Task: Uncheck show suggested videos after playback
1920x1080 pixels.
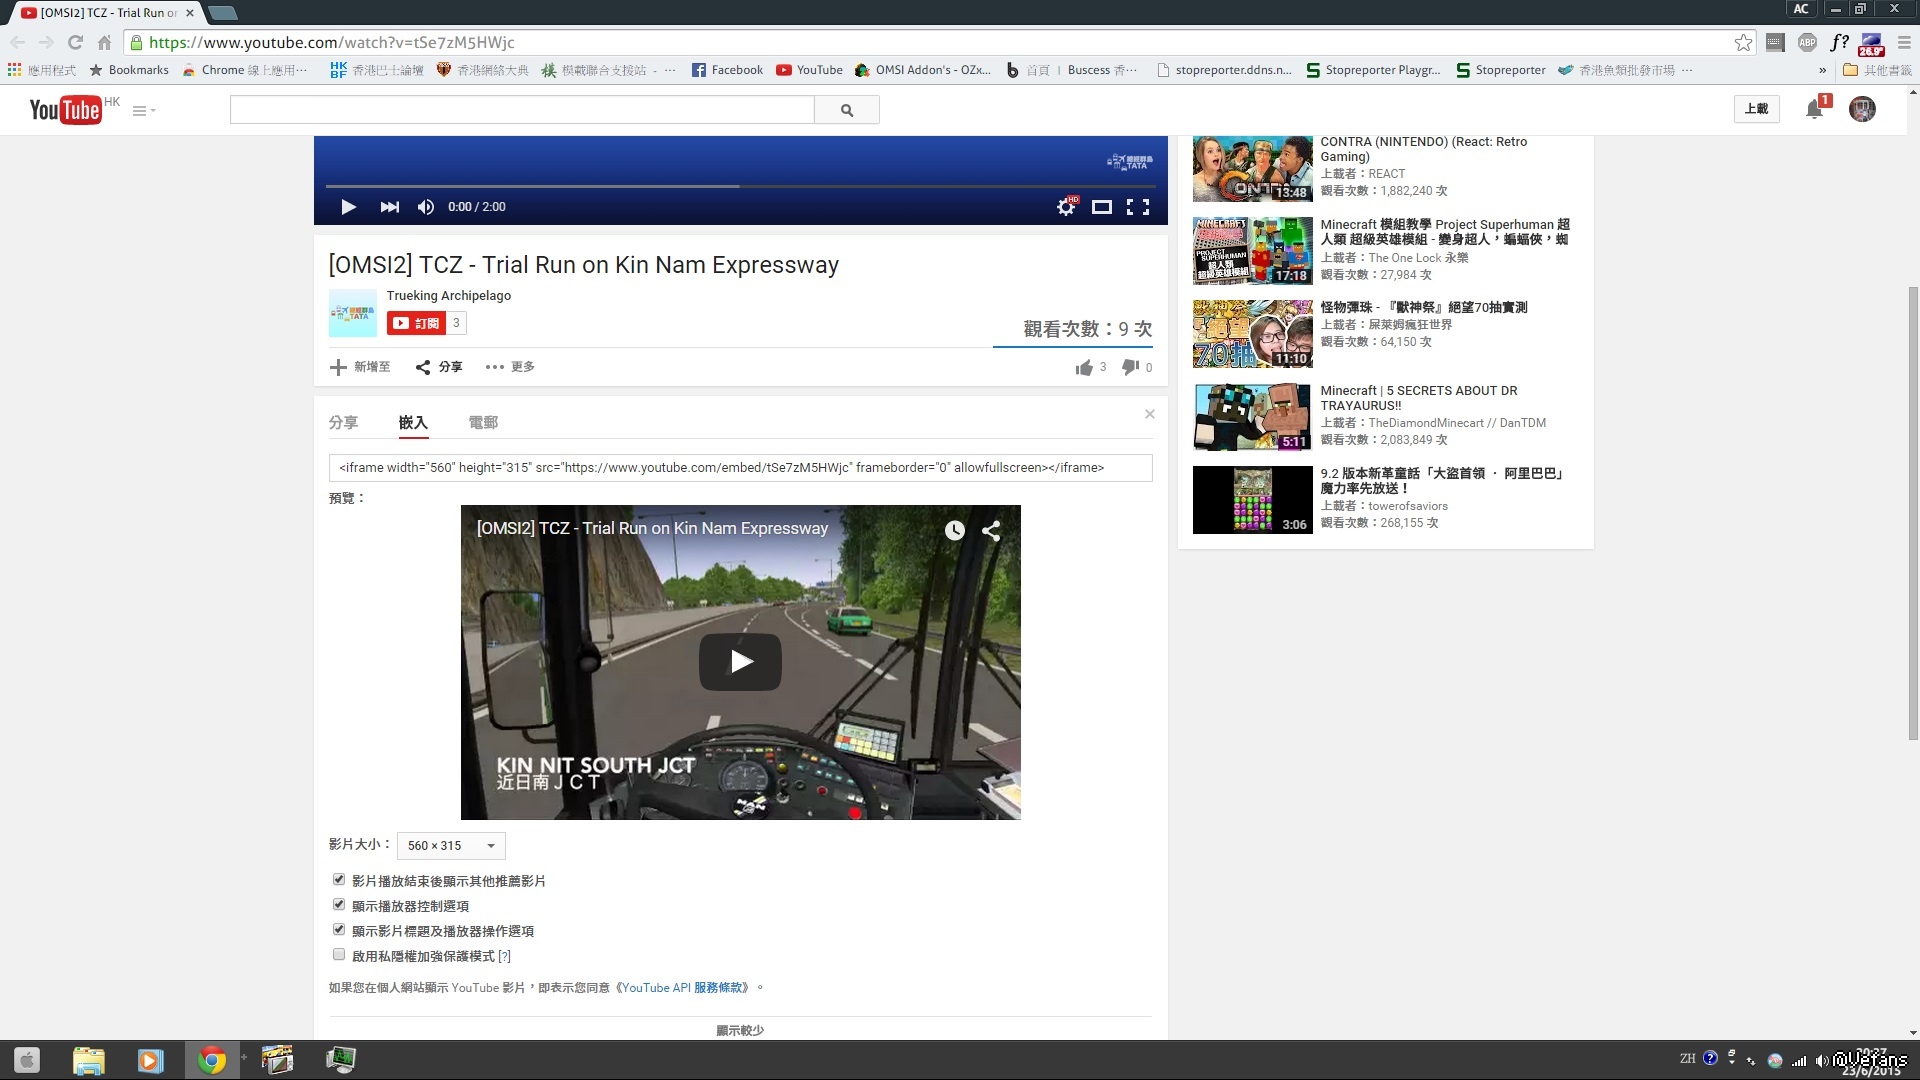Action: click(x=339, y=880)
